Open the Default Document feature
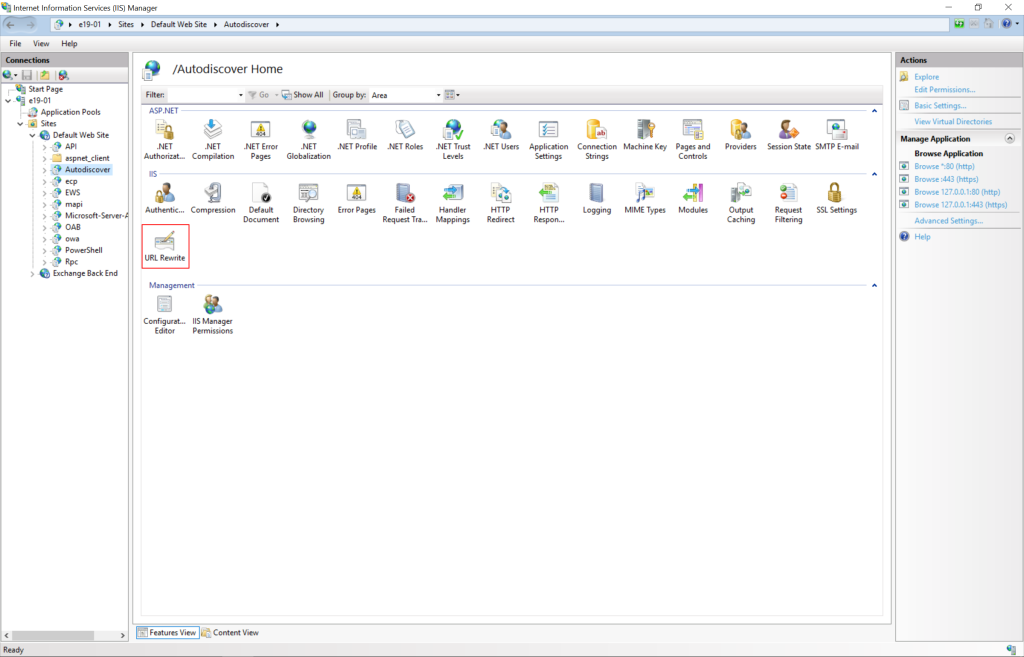The height and width of the screenshot is (657, 1024). 260,201
